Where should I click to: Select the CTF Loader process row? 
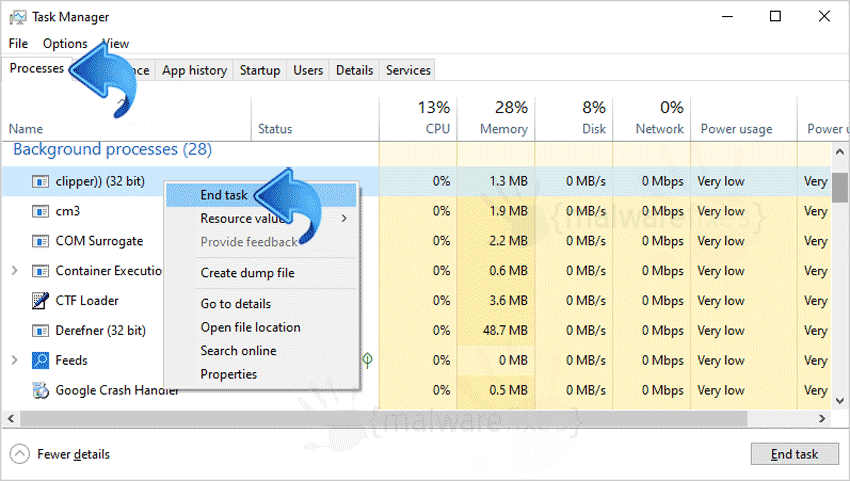416,300
